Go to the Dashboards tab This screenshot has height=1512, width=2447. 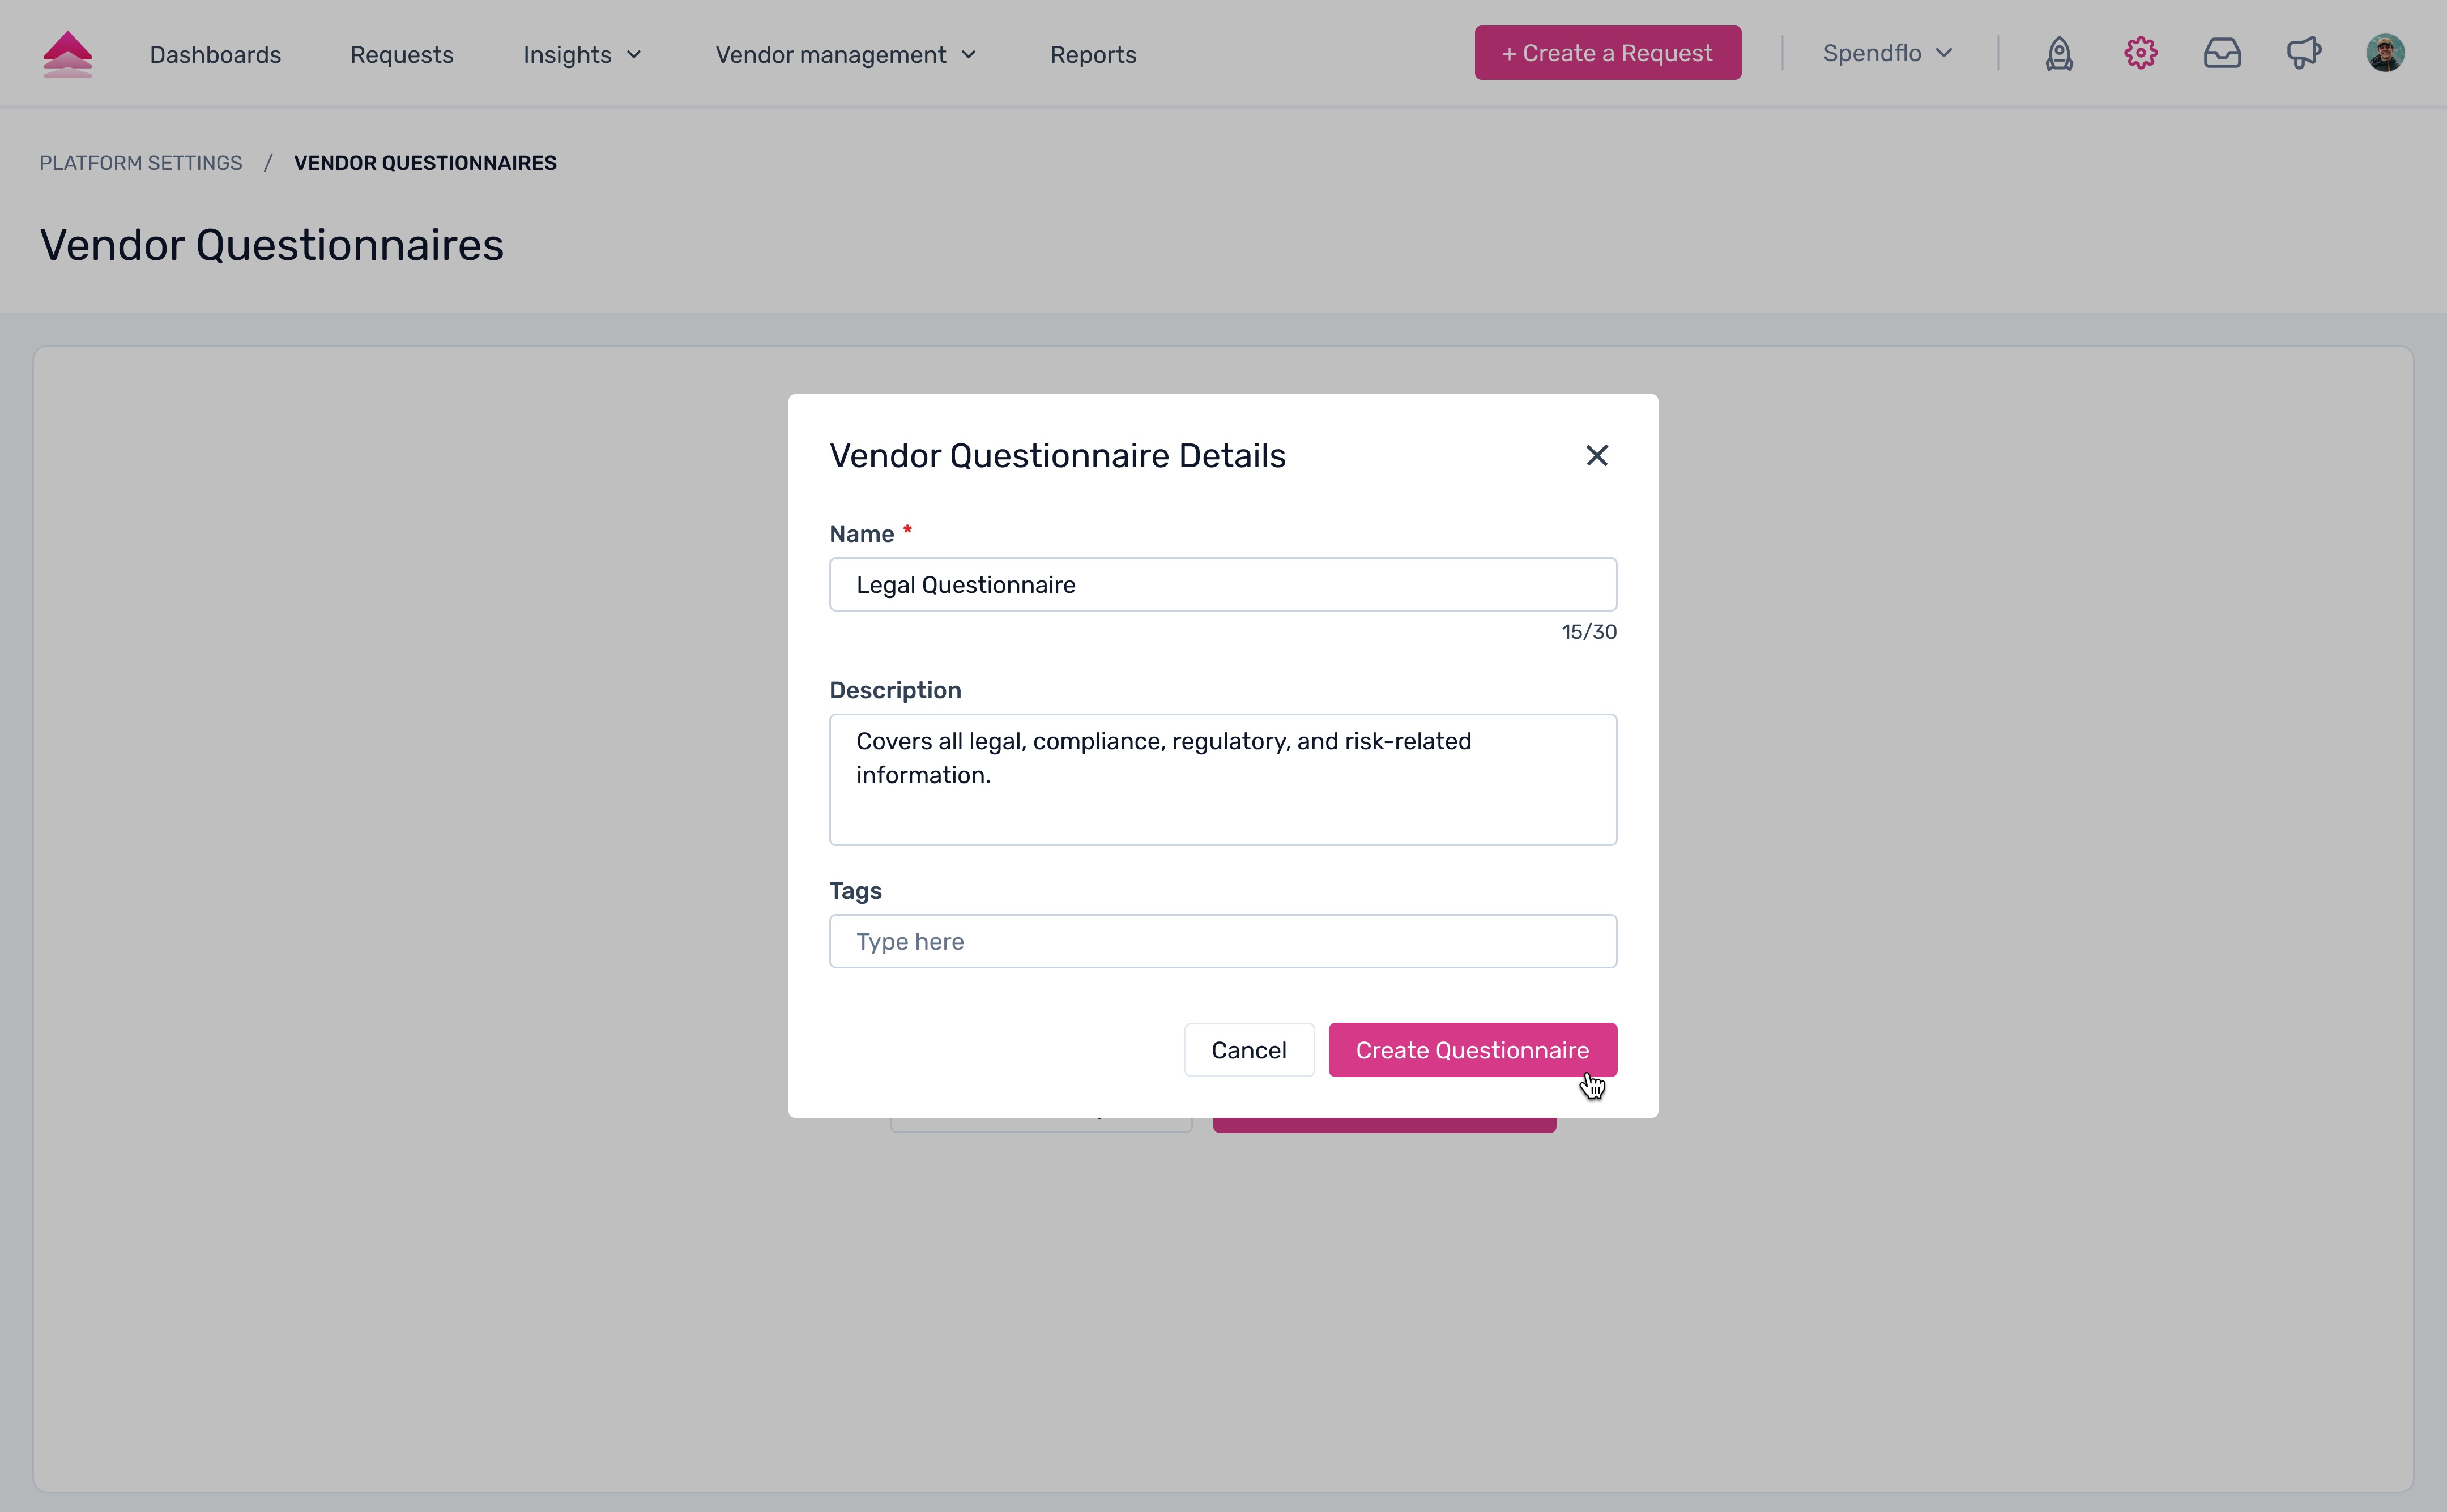[x=215, y=55]
